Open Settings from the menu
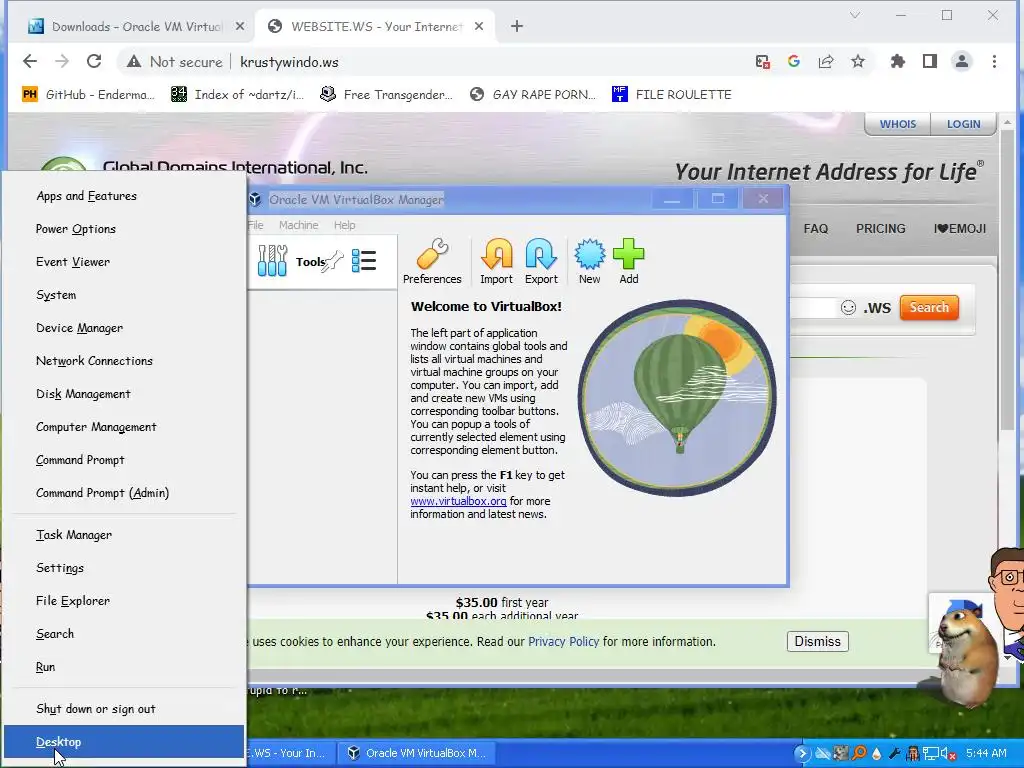Viewport: 1024px width, 768px height. click(124, 568)
